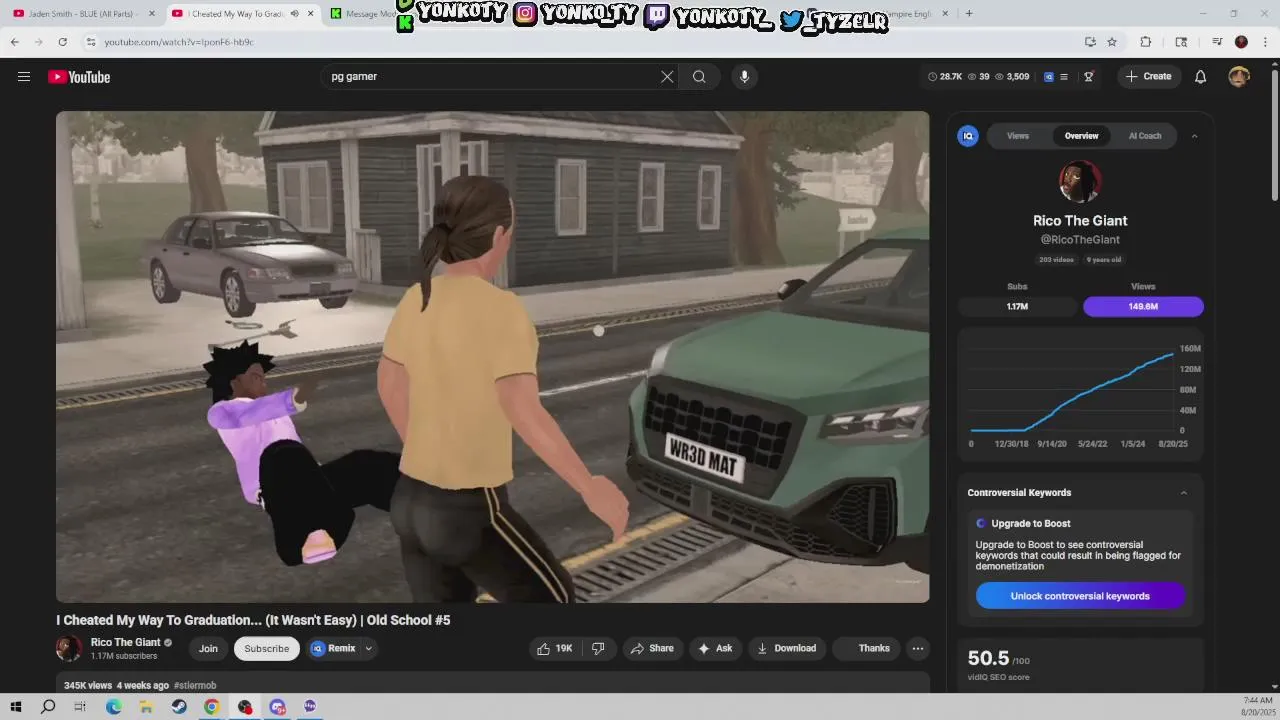This screenshot has height=720, width=1280.
Task: Select the Views tab in vidIQ
Action: pyautogui.click(x=1018, y=136)
